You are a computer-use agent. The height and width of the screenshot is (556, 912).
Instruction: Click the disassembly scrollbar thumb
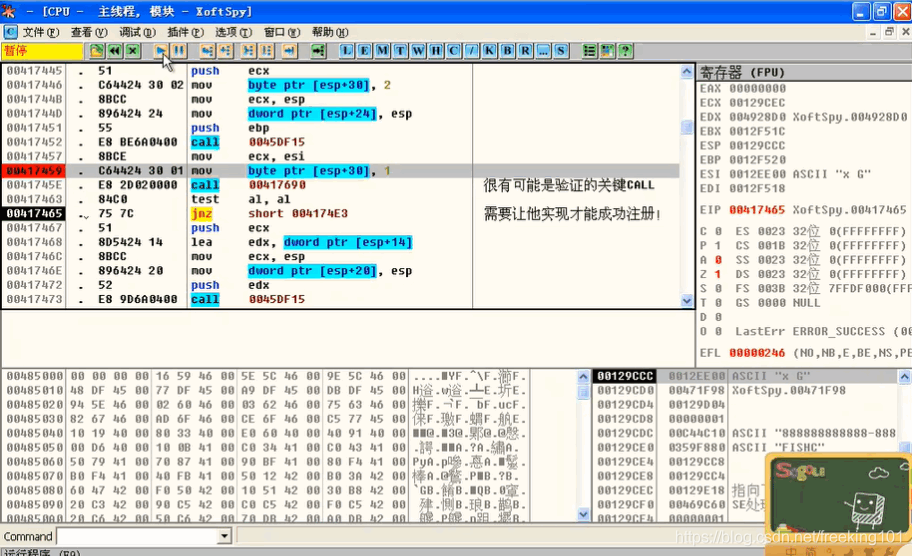click(687, 127)
